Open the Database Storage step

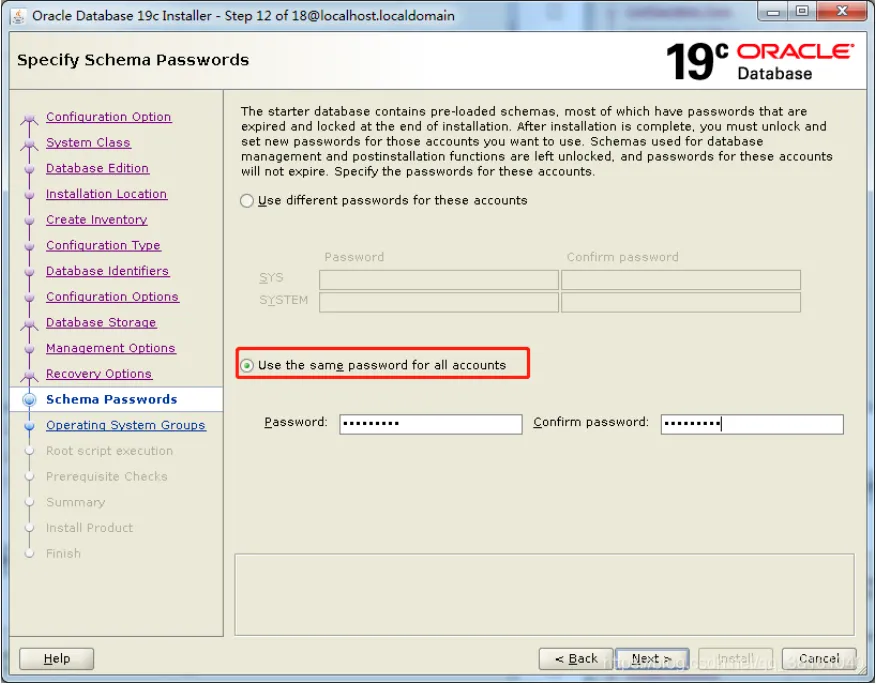coord(101,322)
